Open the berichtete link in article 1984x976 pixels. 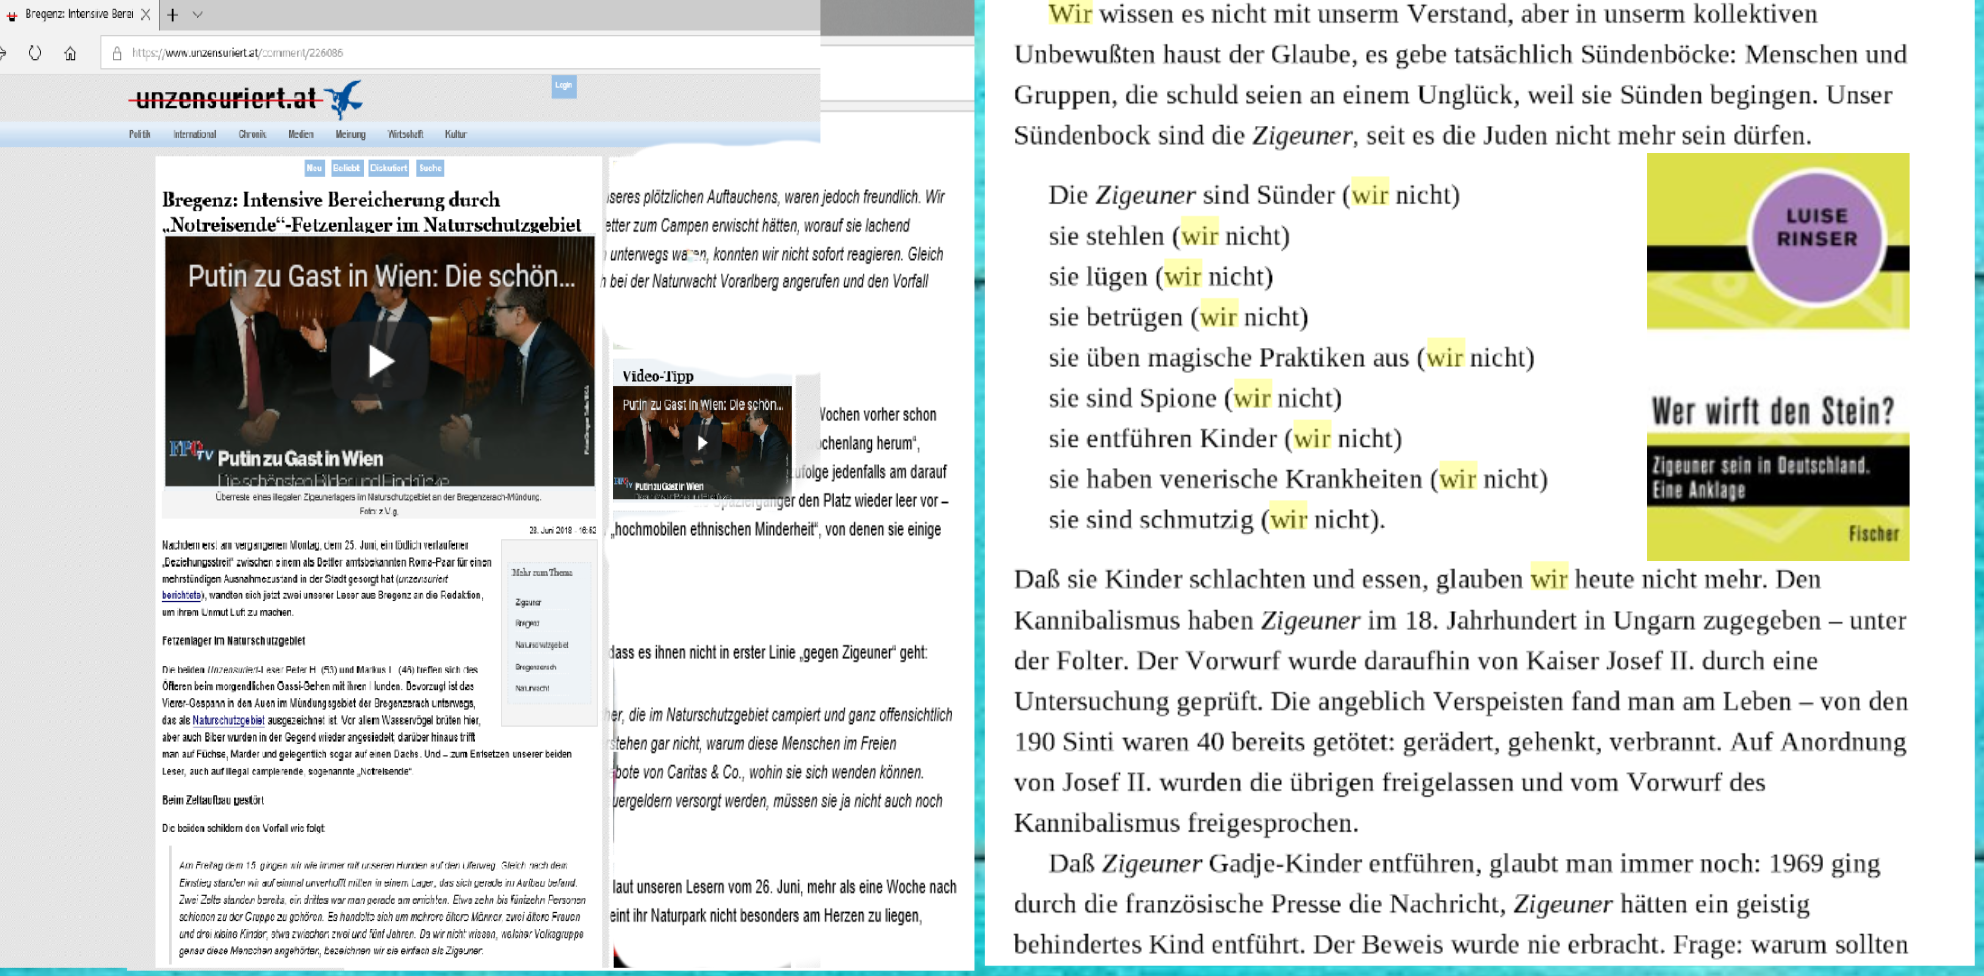click(181, 595)
